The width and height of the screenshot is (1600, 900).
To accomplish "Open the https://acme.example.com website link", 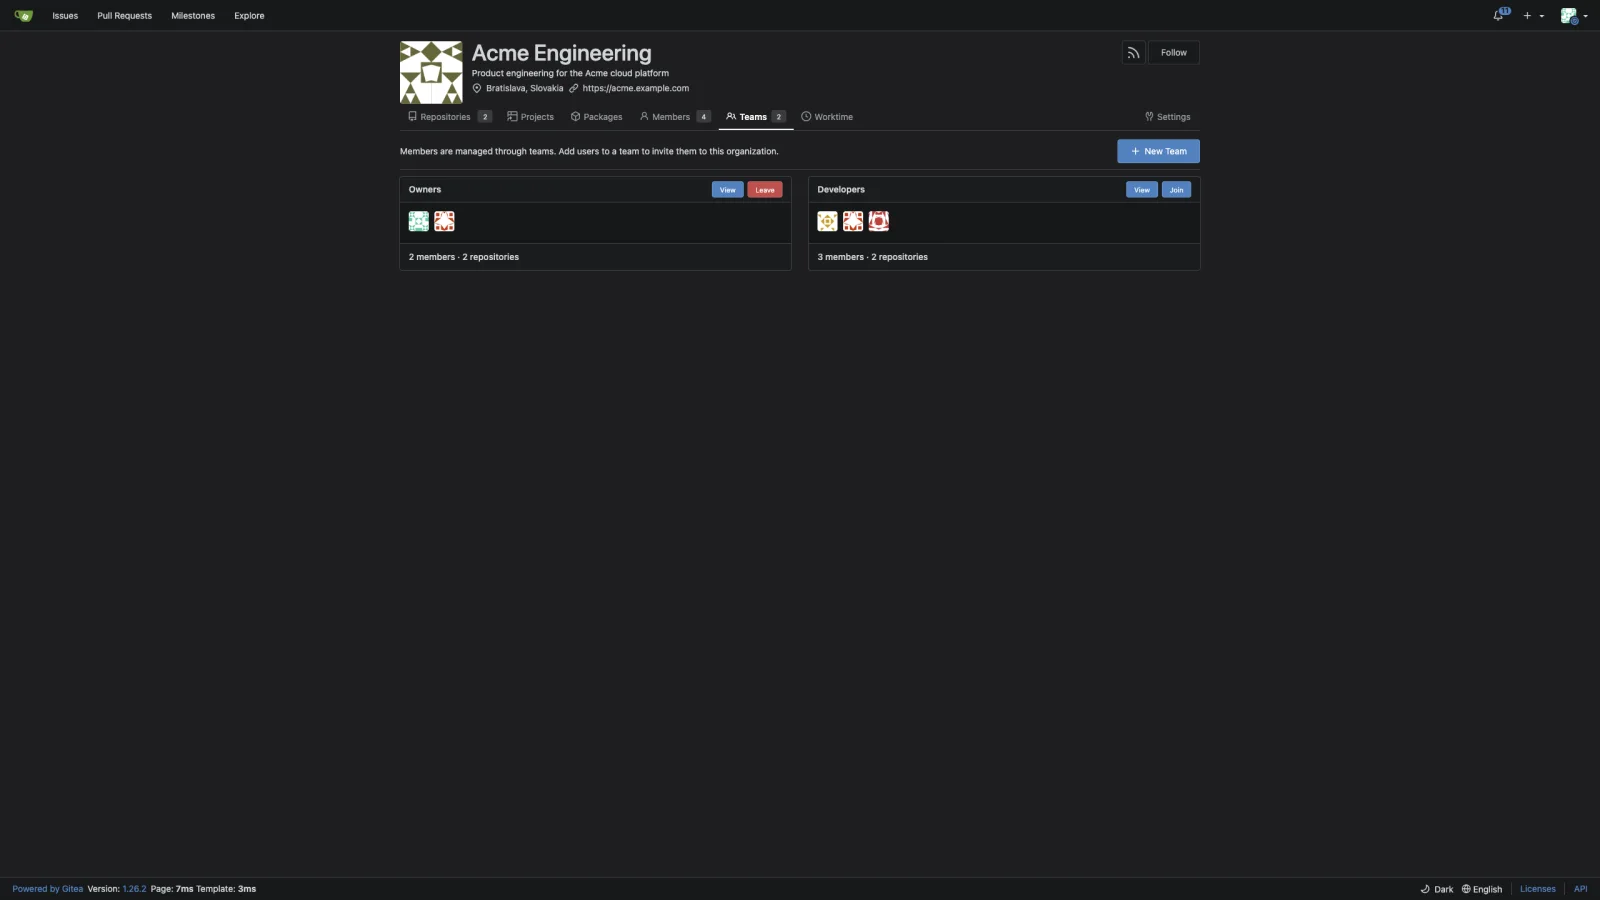I will (x=636, y=88).
